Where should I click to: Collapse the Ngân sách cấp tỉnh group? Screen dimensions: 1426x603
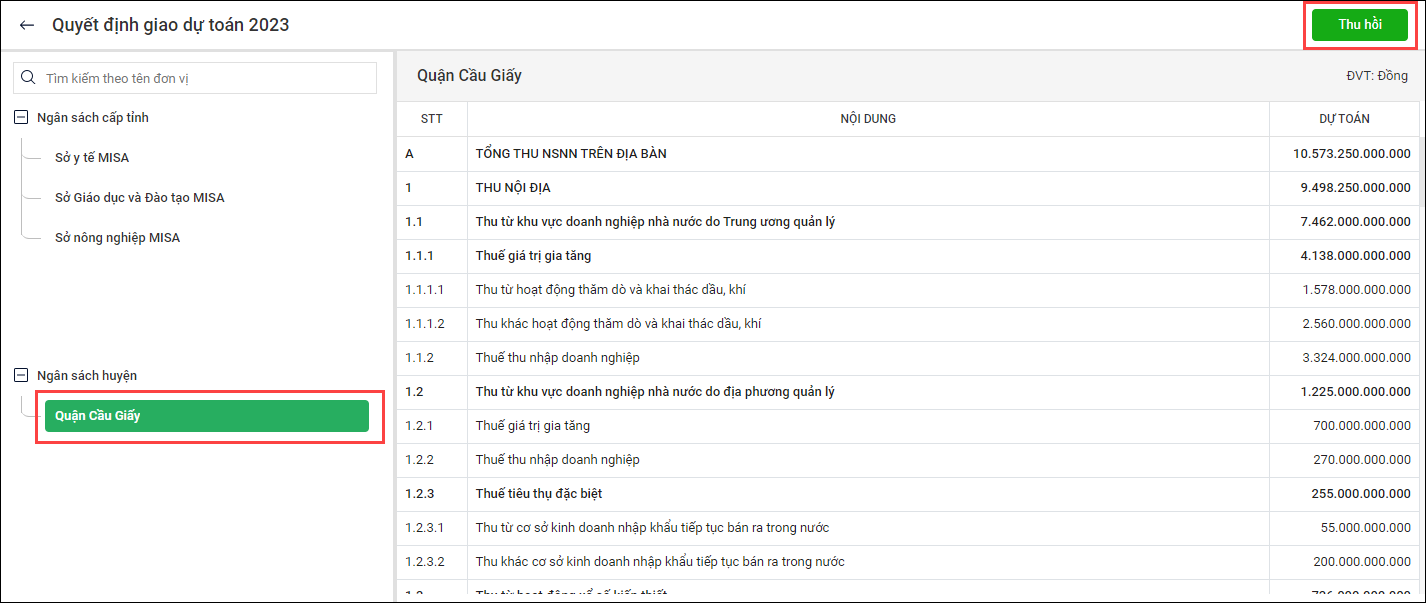21,118
